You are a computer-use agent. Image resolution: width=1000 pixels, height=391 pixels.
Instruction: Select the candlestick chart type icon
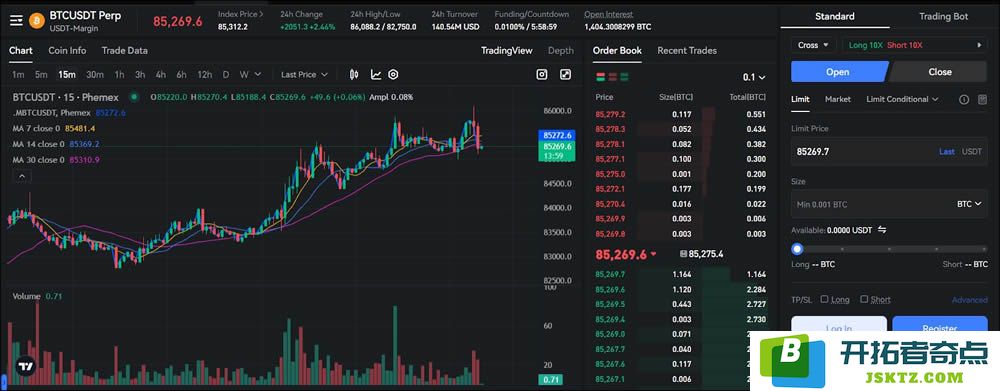pyautogui.click(x=355, y=75)
